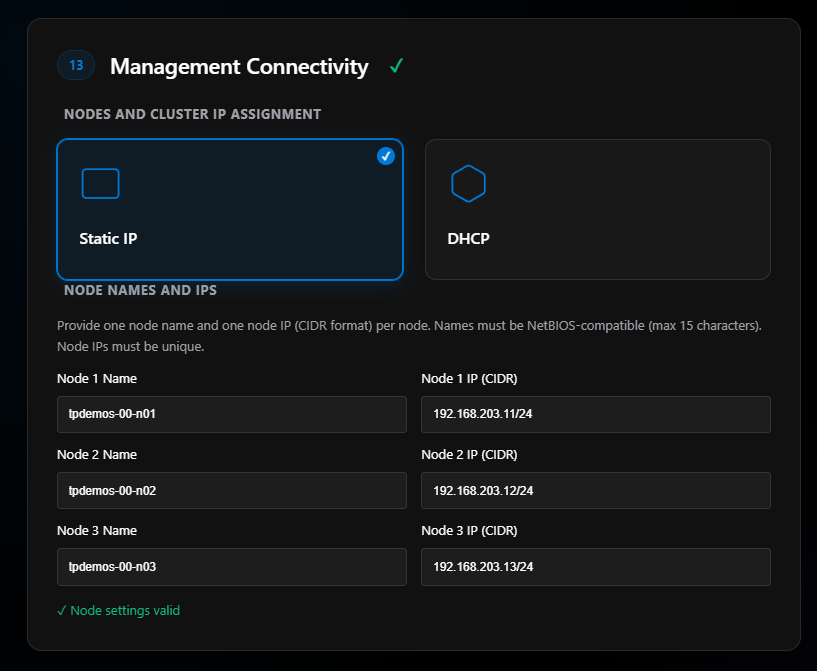Image resolution: width=817 pixels, height=671 pixels.
Task: Click the Management Connectivity section heading
Action: [239, 67]
